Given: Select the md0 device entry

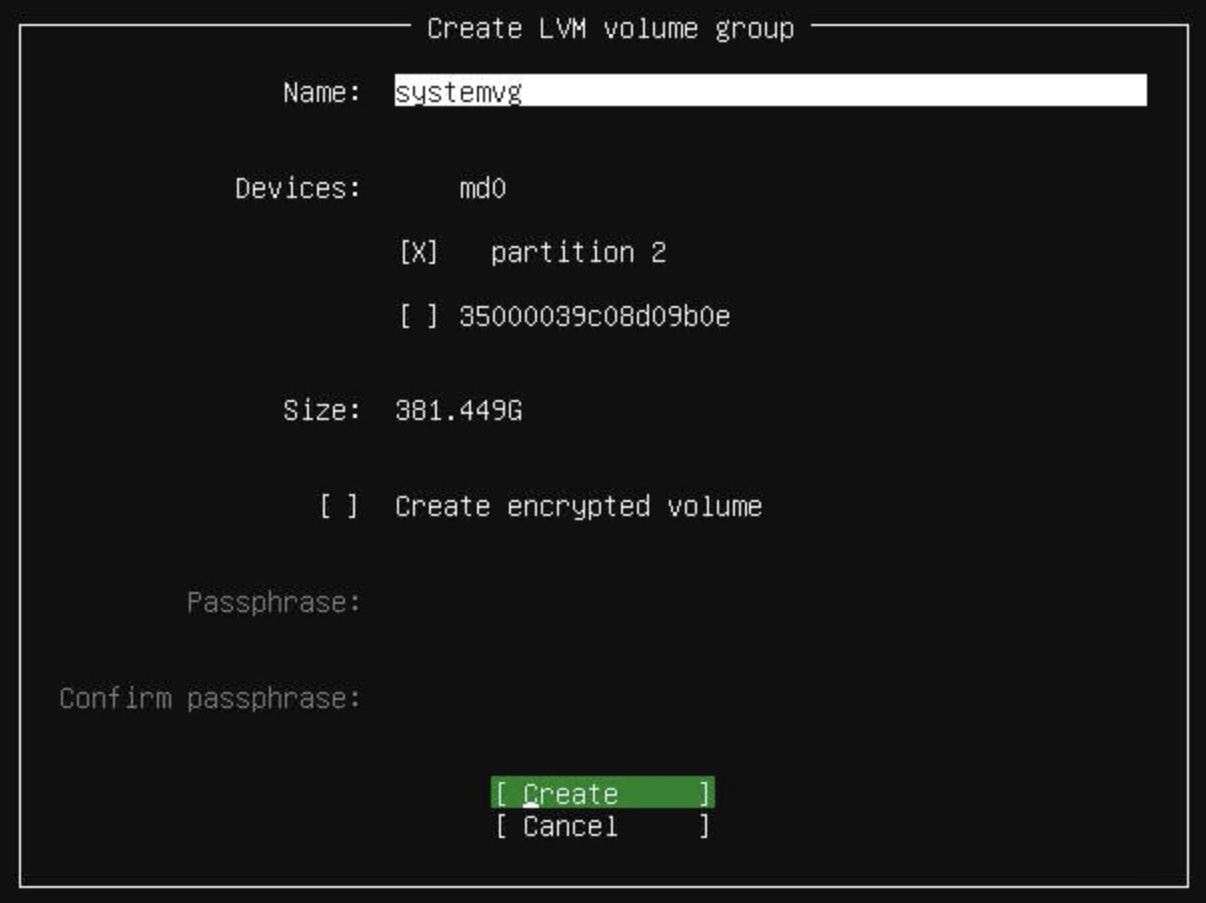Looking at the screenshot, I should click(482, 189).
